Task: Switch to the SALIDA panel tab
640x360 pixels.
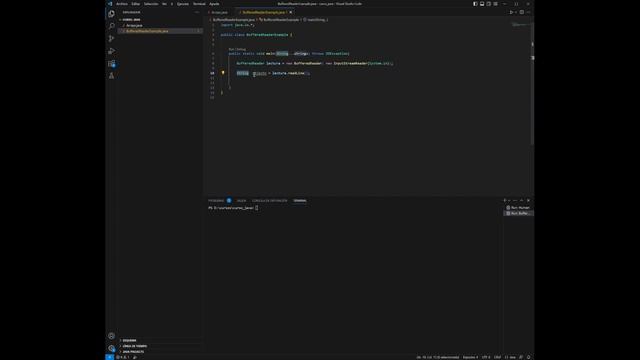Action: [x=241, y=201]
